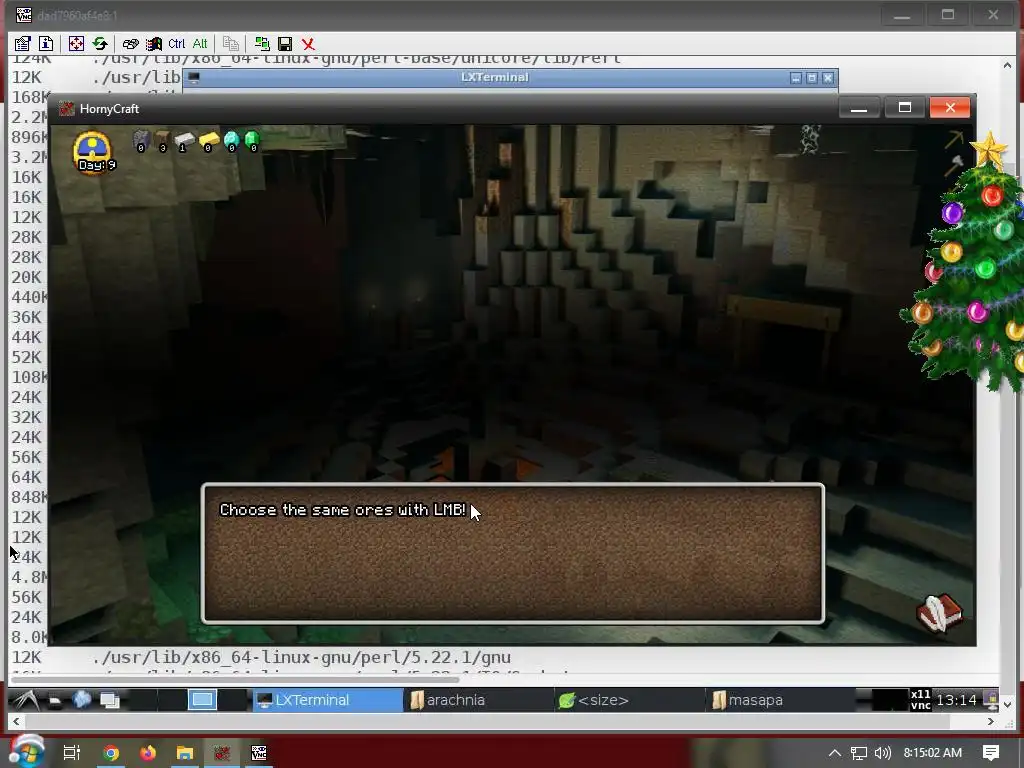Screen dimensions: 1024x768
Task: Maximize the LXTerminal window
Action: 812,78
